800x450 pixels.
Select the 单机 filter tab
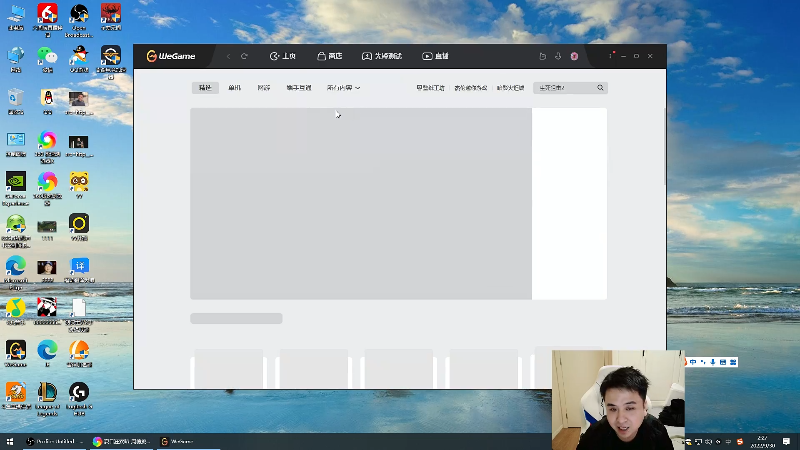pos(235,88)
